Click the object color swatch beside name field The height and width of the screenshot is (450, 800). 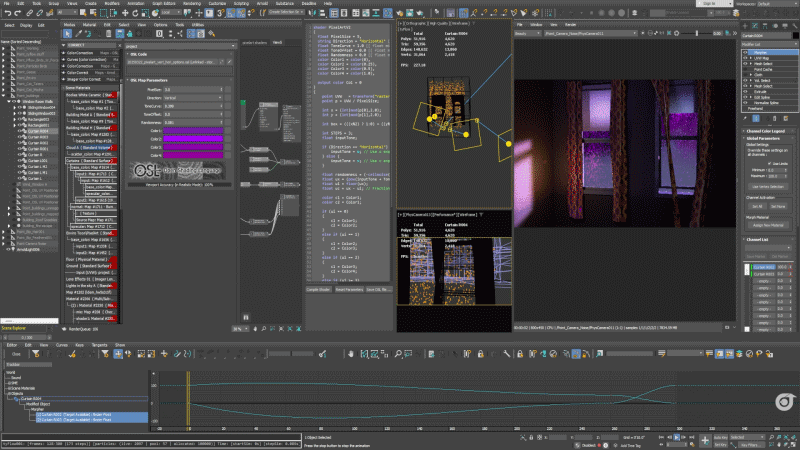pyautogui.click(x=795, y=36)
